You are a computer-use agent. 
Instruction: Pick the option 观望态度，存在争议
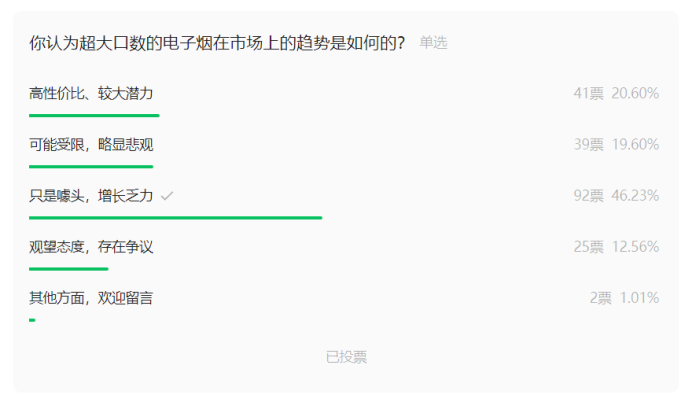coord(91,247)
